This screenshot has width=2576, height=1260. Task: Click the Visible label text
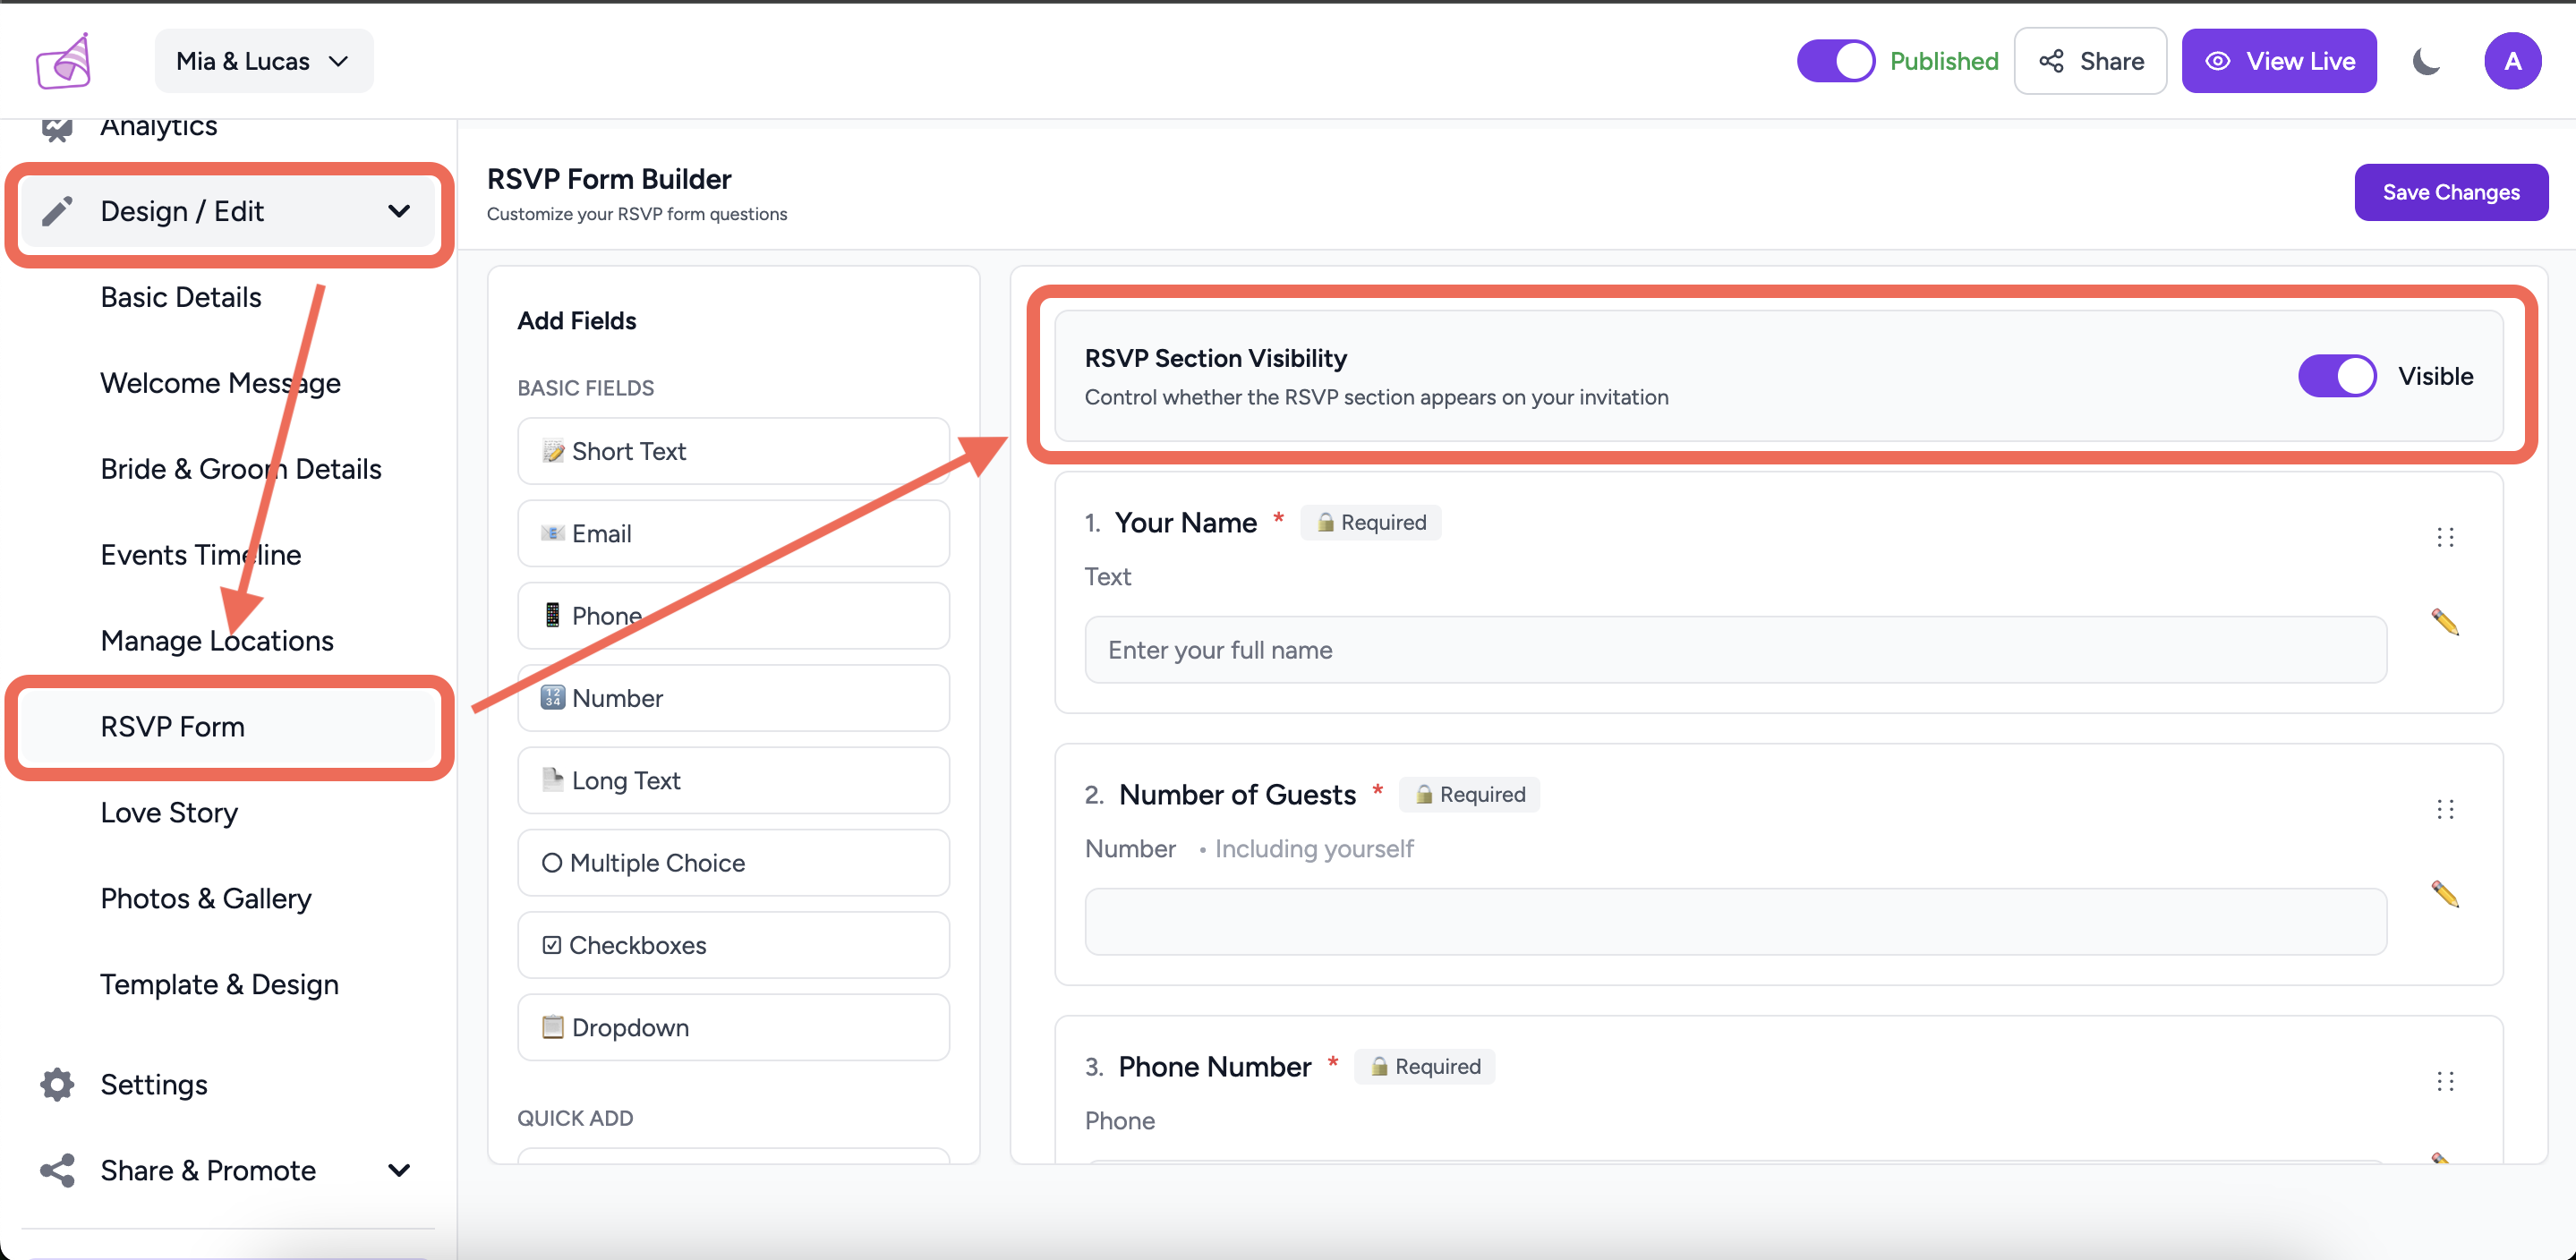tap(2435, 376)
